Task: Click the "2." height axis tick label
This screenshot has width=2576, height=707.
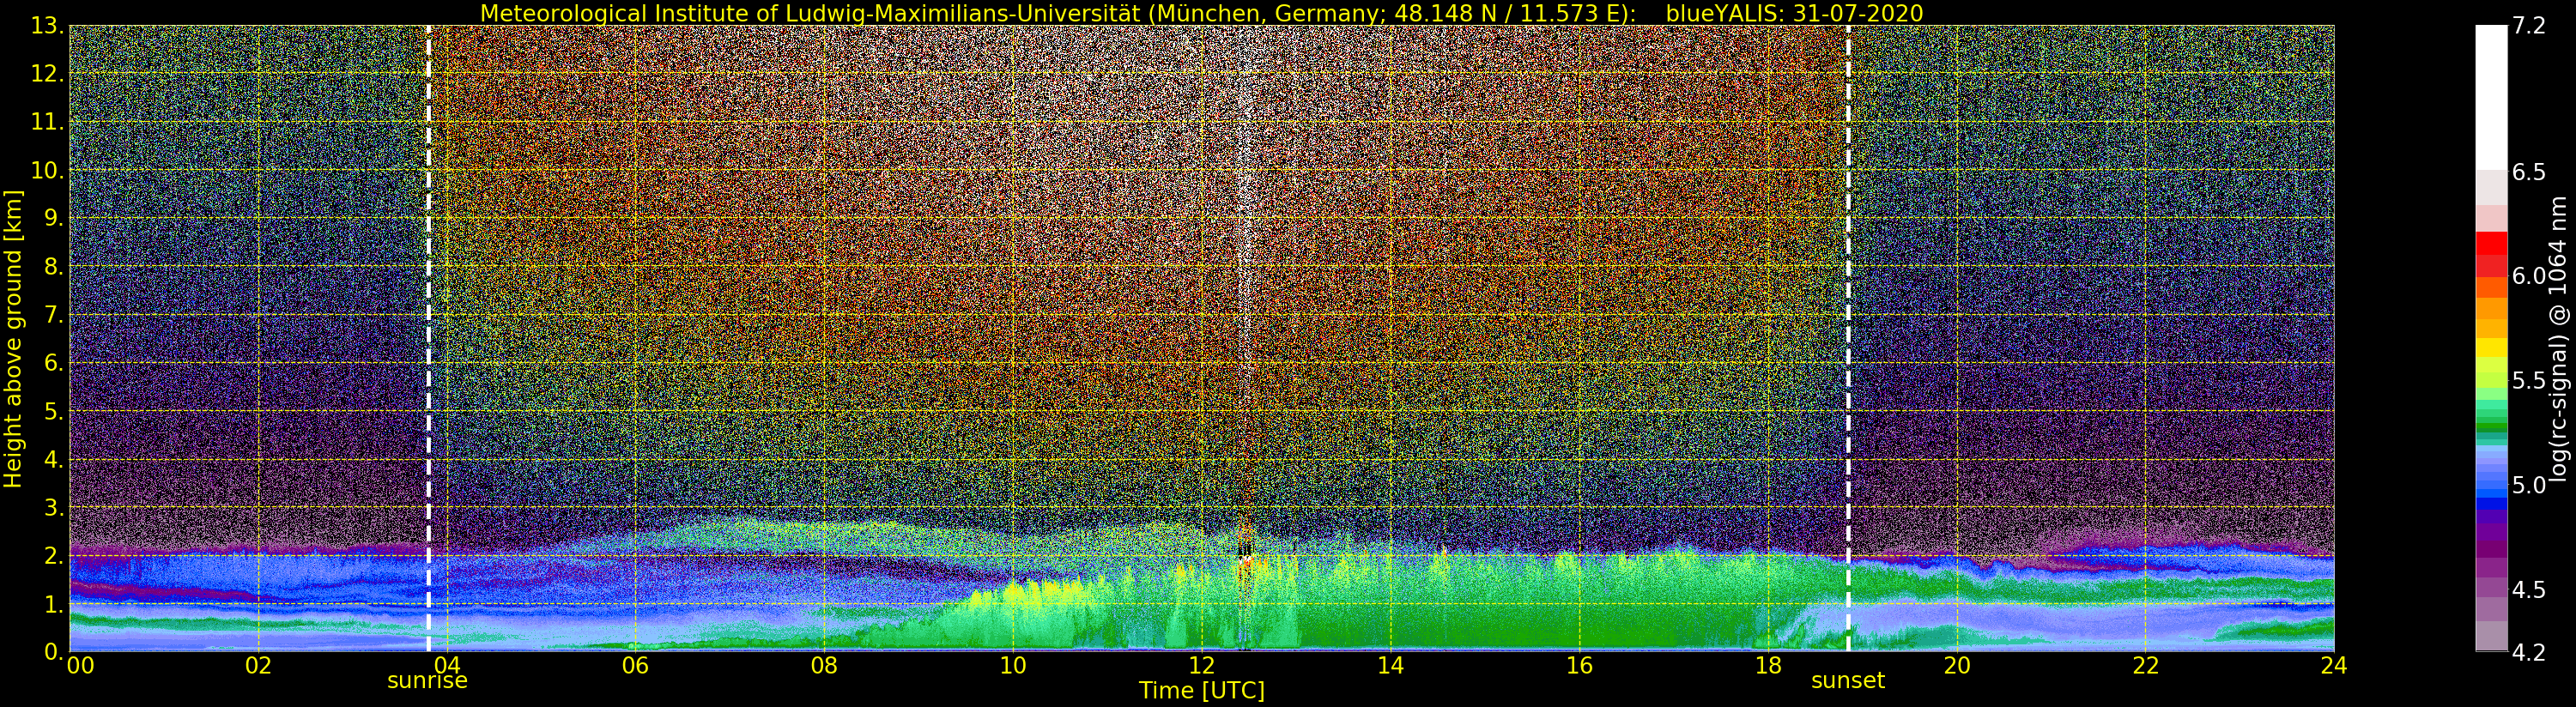Action: pyautogui.click(x=53, y=555)
